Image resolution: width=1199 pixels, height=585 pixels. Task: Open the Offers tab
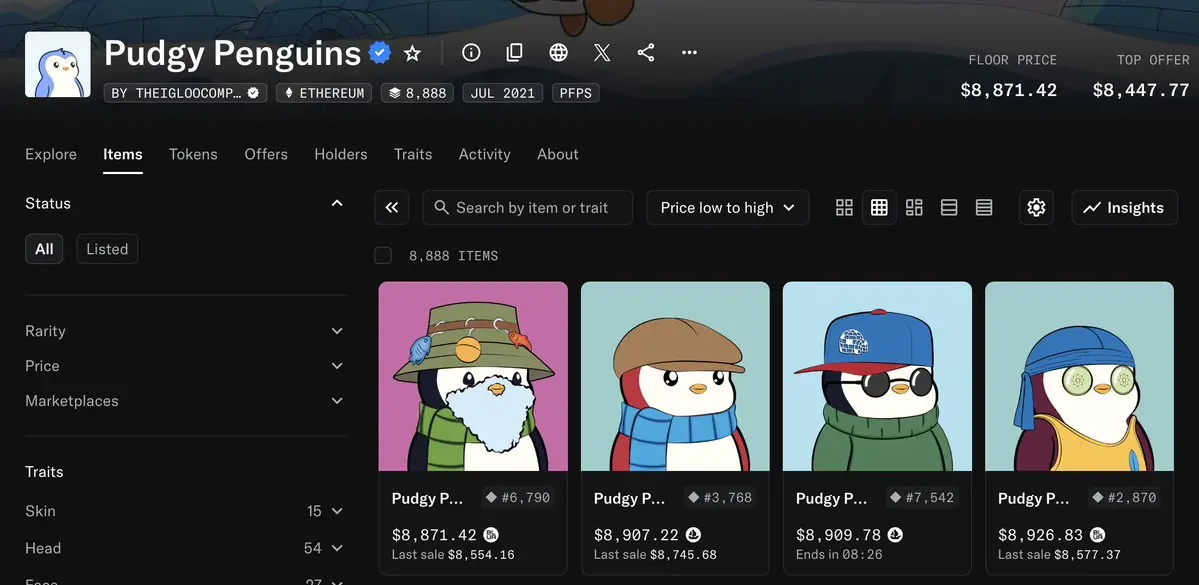pyautogui.click(x=266, y=154)
